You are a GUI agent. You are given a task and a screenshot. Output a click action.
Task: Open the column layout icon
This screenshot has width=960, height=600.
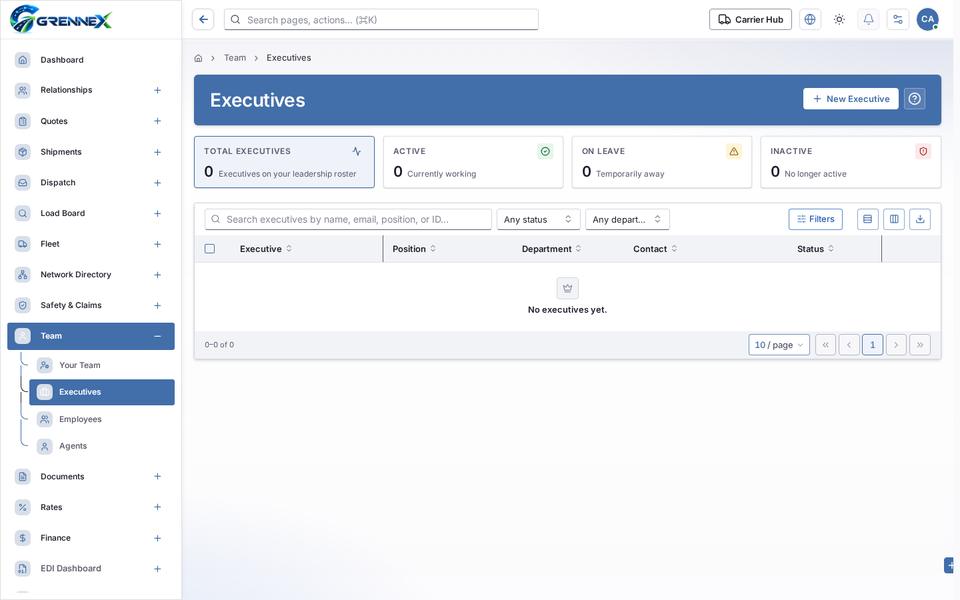pos(894,219)
